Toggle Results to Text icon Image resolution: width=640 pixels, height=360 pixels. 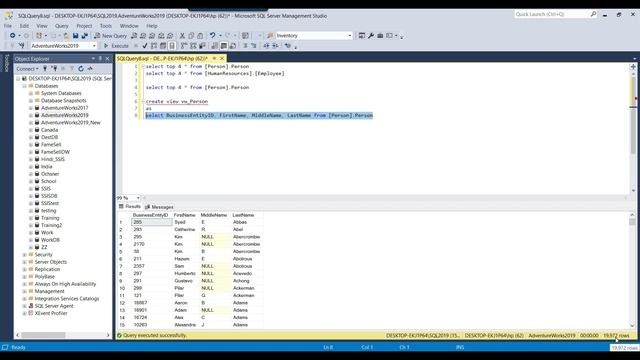[215, 46]
